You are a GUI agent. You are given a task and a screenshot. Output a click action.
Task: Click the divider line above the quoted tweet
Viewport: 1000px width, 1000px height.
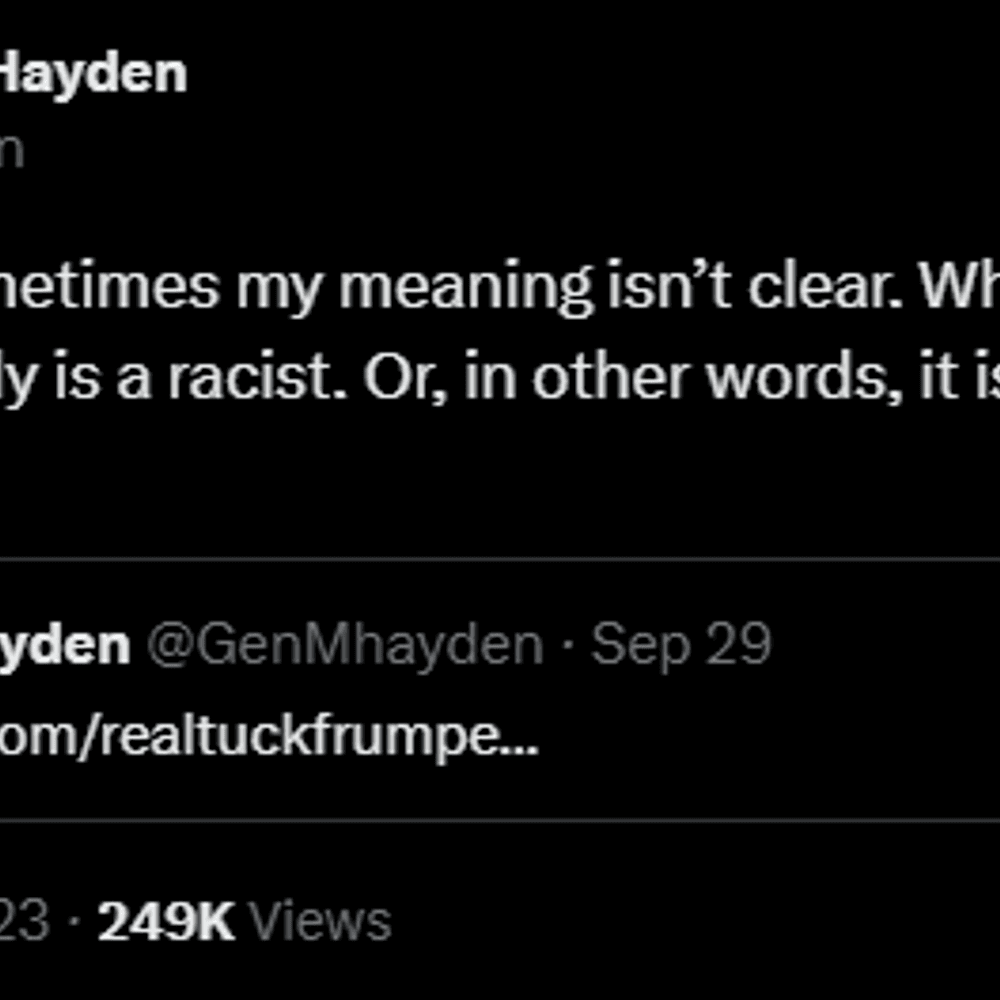point(500,560)
